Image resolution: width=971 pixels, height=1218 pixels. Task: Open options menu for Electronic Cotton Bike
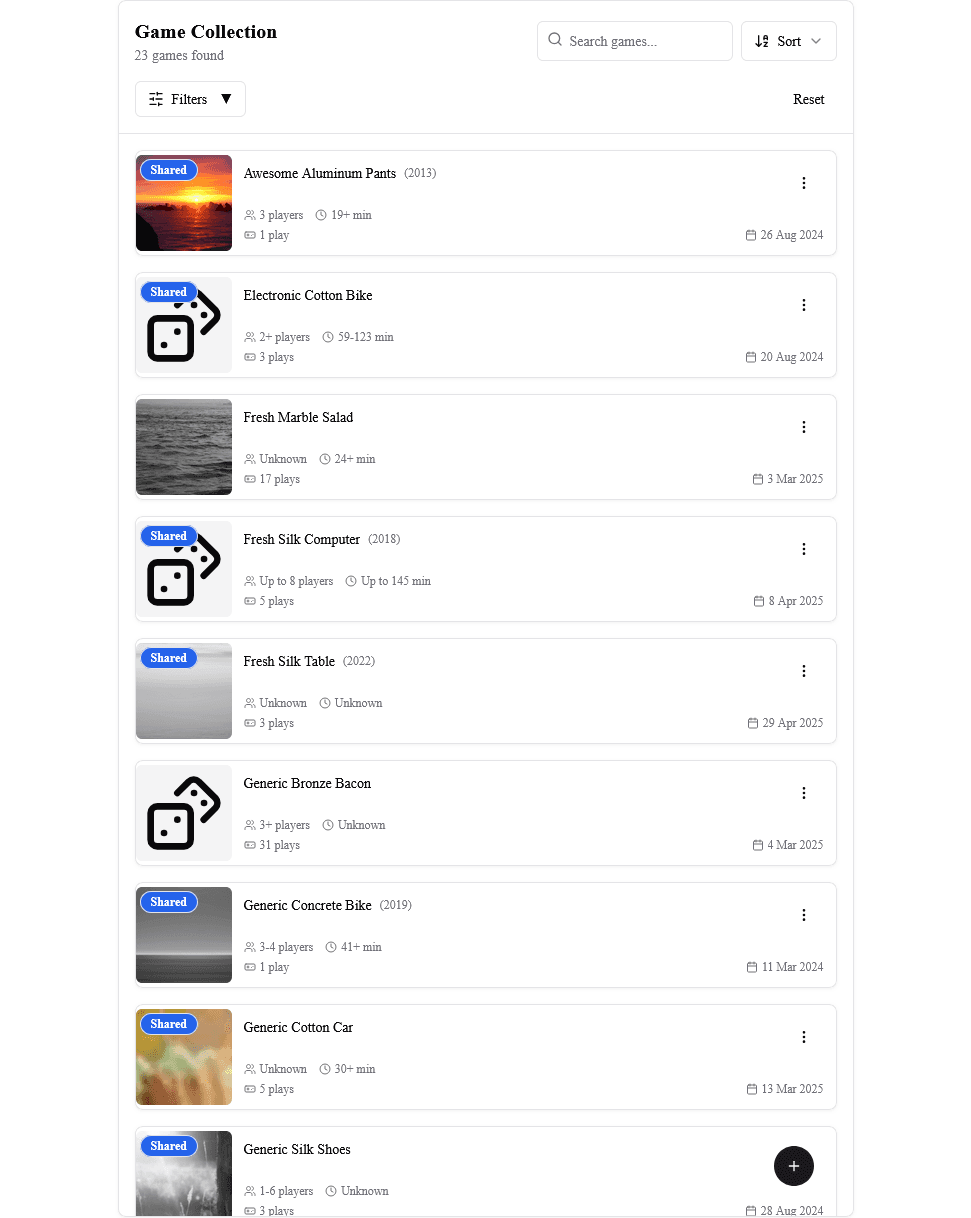(803, 305)
